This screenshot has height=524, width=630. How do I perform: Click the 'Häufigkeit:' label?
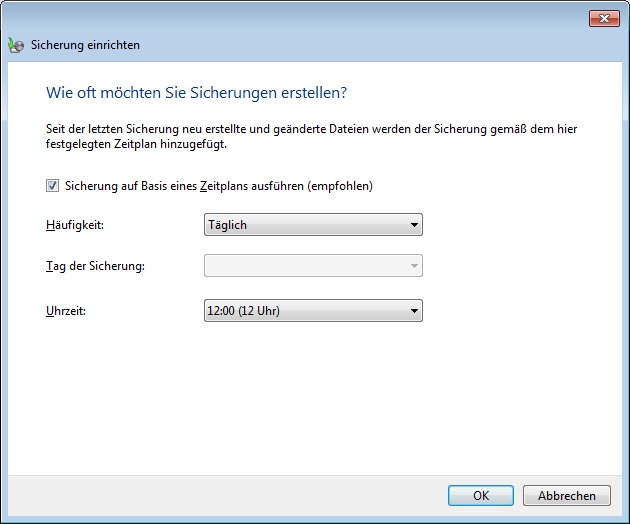tap(75, 225)
